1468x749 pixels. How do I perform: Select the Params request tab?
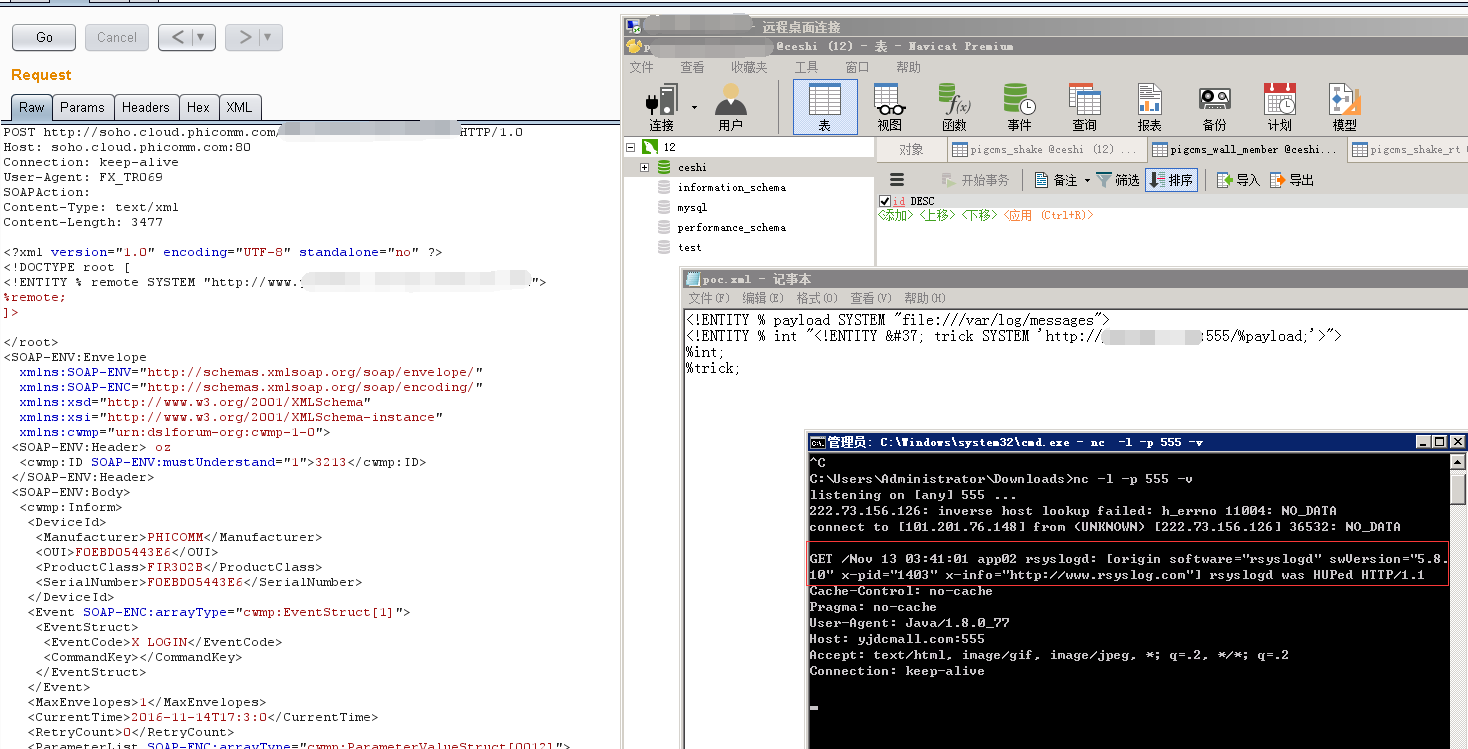coord(82,107)
